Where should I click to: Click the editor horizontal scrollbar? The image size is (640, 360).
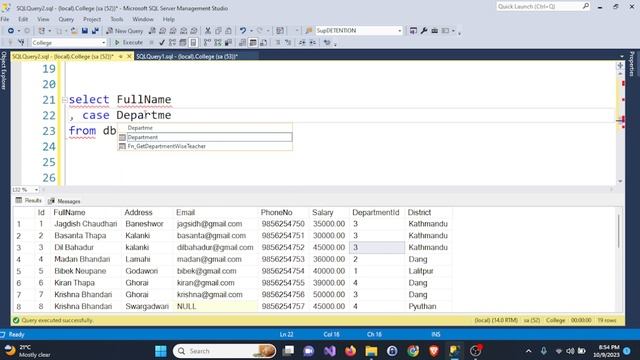coord(328,189)
